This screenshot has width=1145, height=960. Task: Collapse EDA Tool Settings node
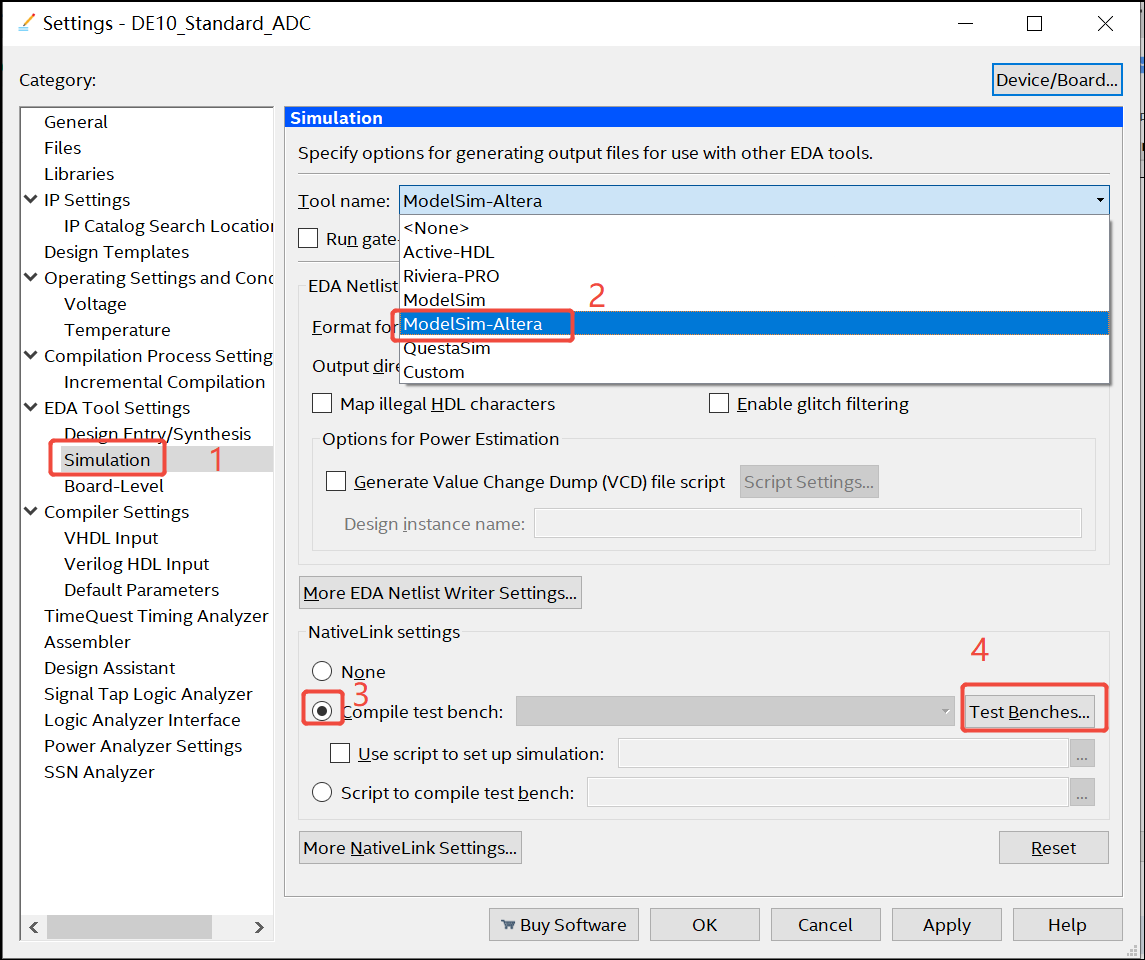point(31,407)
